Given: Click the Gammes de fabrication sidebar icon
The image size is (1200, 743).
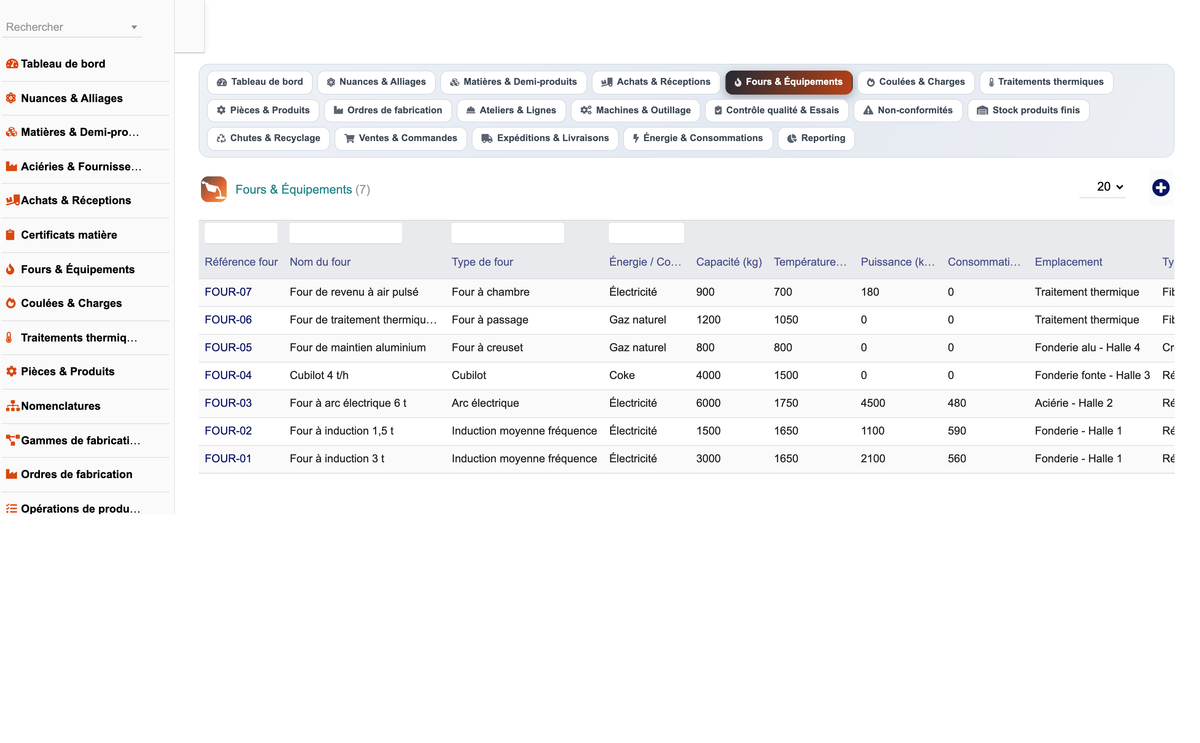Looking at the screenshot, I should (x=12, y=440).
